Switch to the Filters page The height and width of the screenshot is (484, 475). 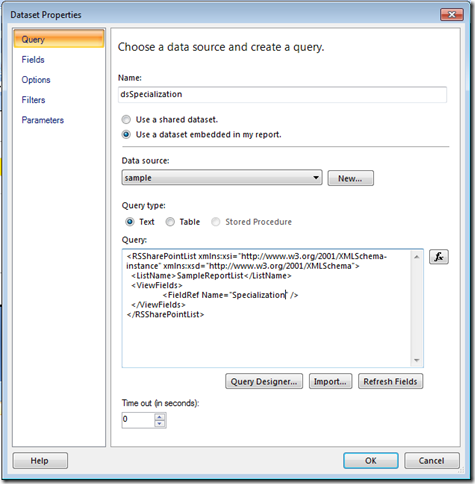point(33,100)
